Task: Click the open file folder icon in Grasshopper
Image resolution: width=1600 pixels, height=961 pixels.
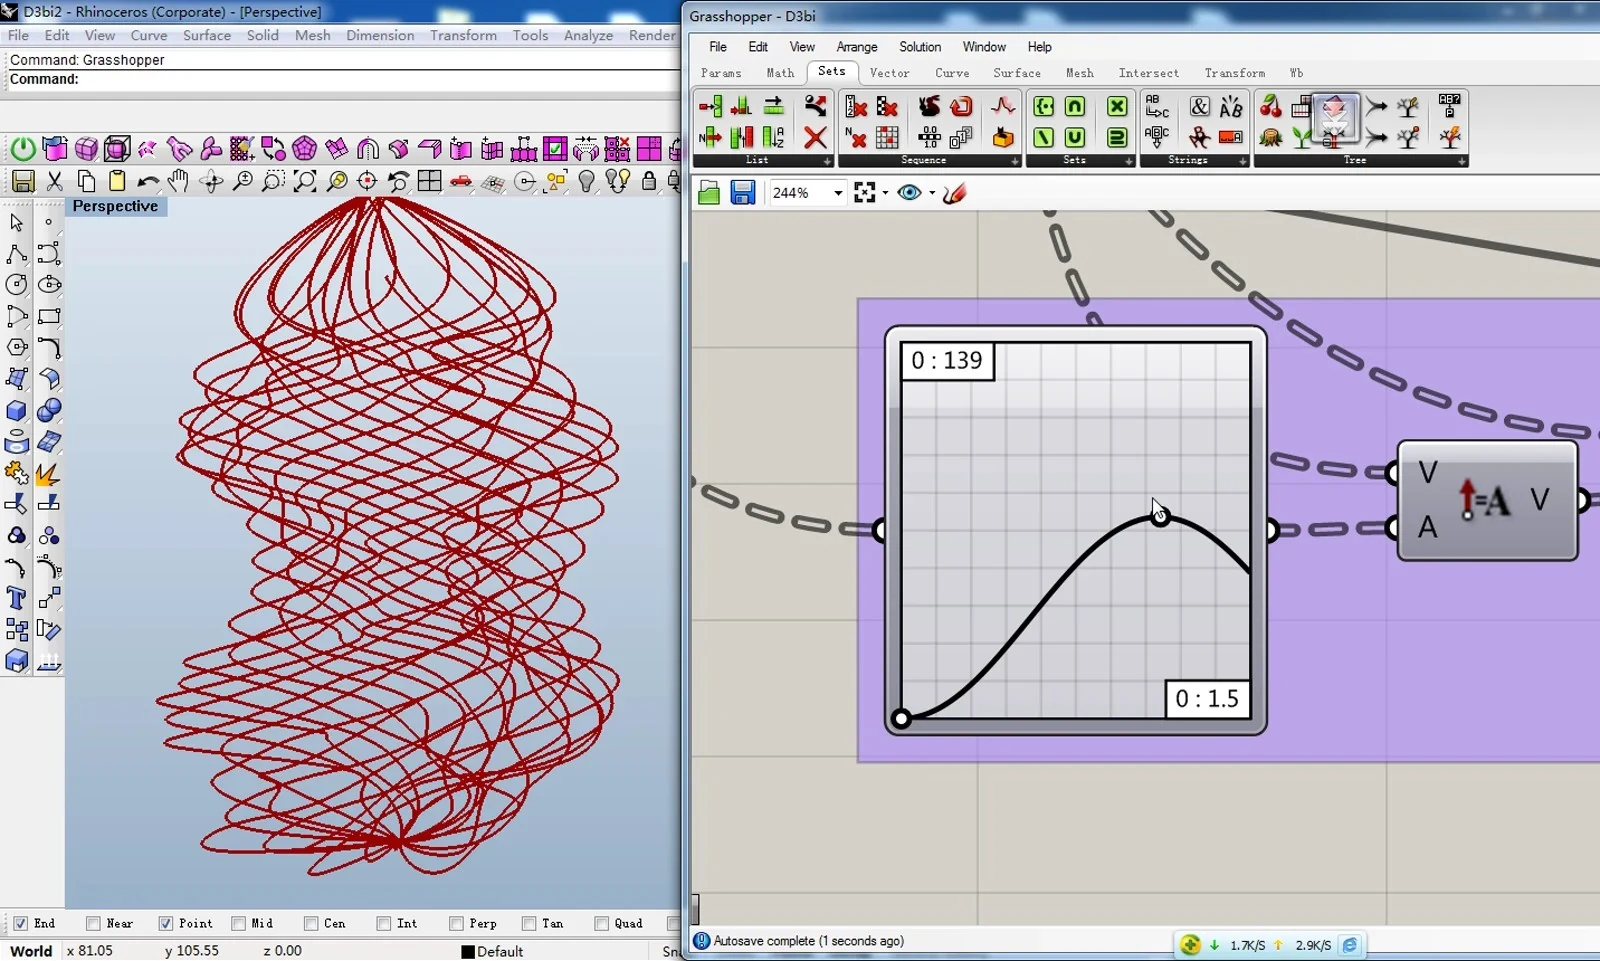Action: pyautogui.click(x=709, y=193)
